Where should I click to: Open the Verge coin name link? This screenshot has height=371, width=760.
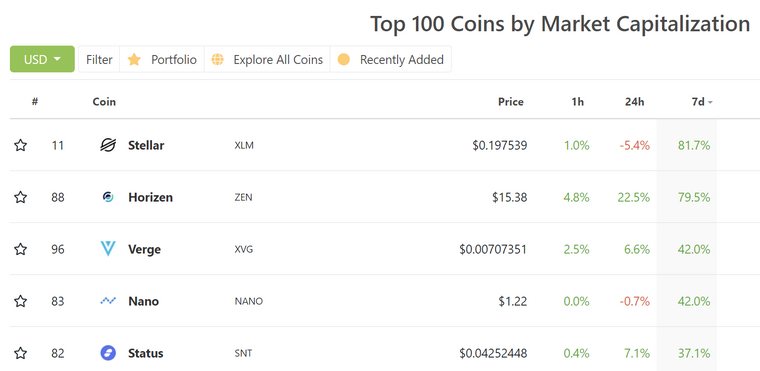(144, 249)
